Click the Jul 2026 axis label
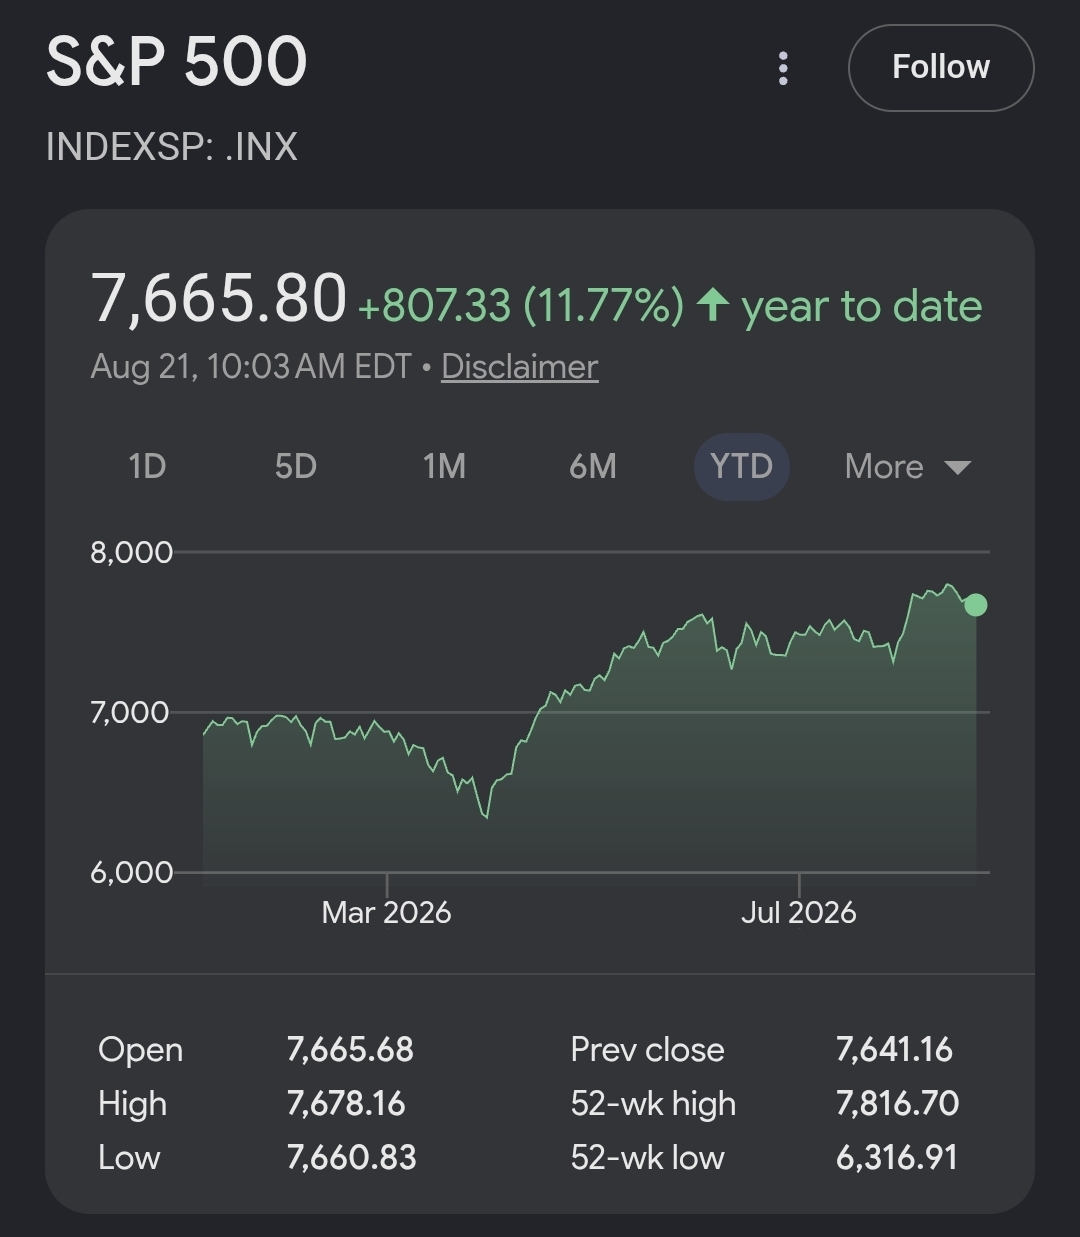Screen dimensions: 1080x1237 pos(798,912)
